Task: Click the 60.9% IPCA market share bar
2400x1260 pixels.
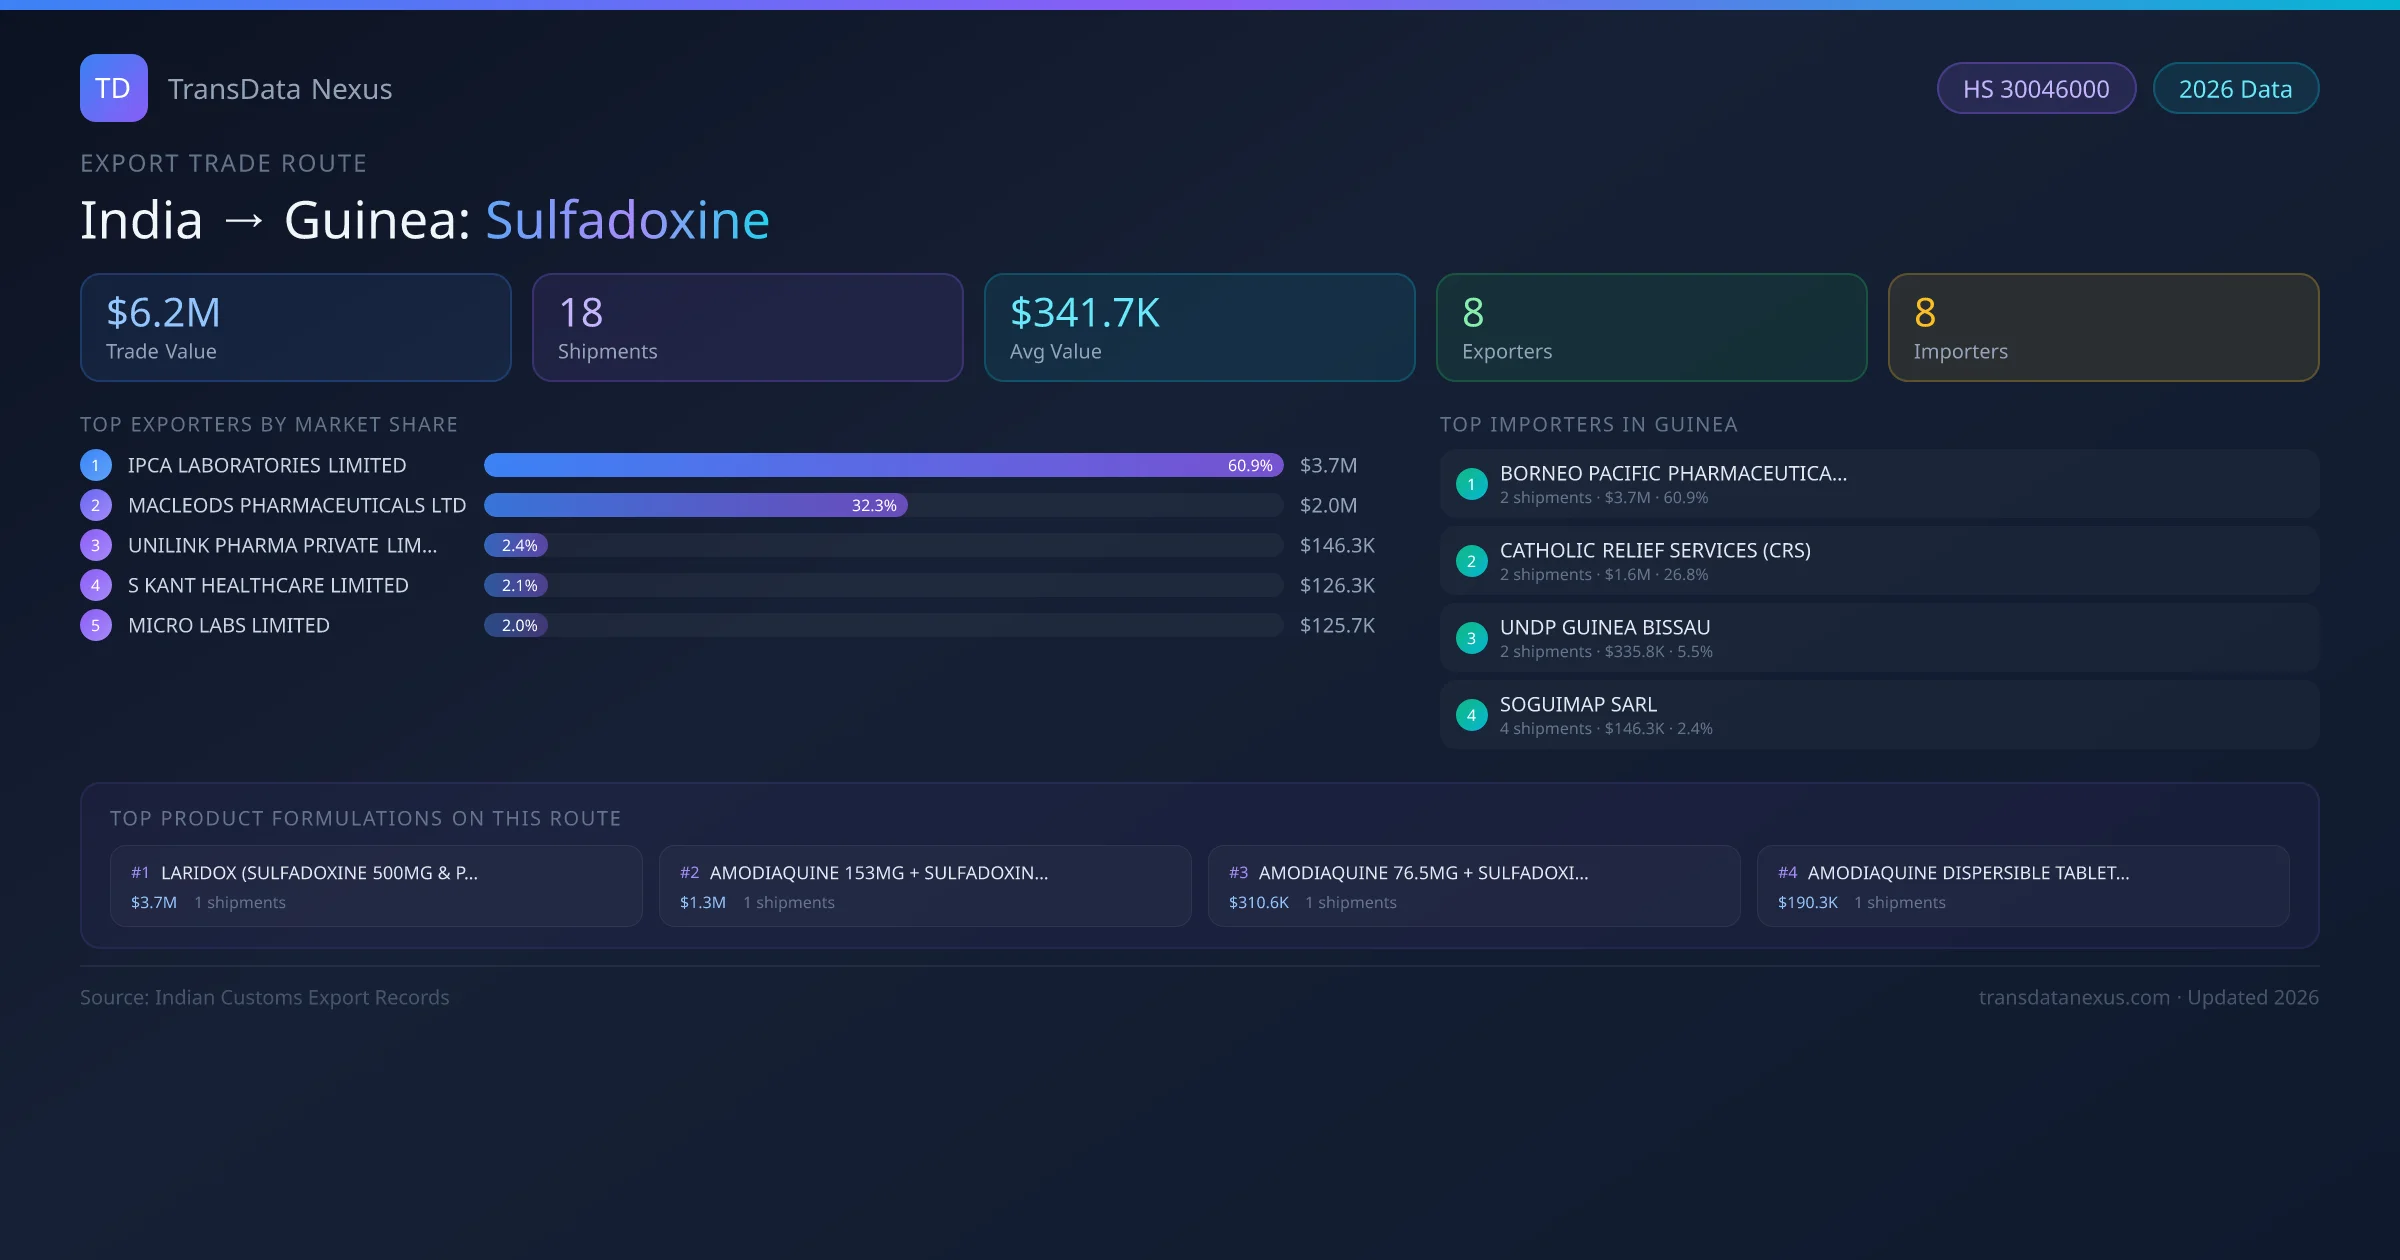Action: coord(883,465)
